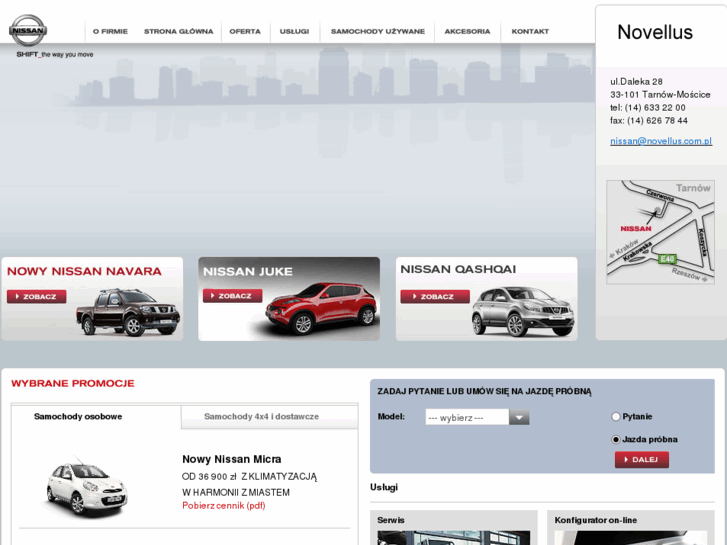The width and height of the screenshot is (727, 545).
Task: Click the 33-101 Tarnów-Mościce address line
Action: click(660, 95)
